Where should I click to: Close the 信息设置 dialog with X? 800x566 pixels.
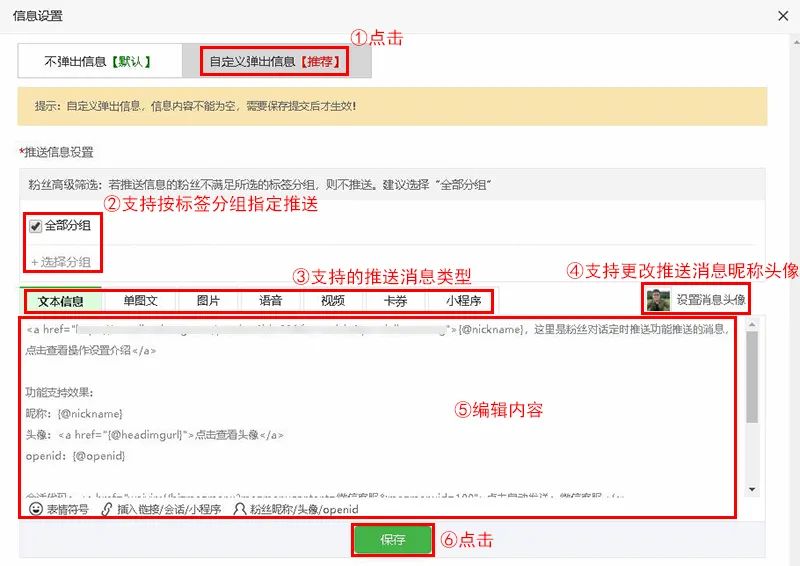point(783,16)
